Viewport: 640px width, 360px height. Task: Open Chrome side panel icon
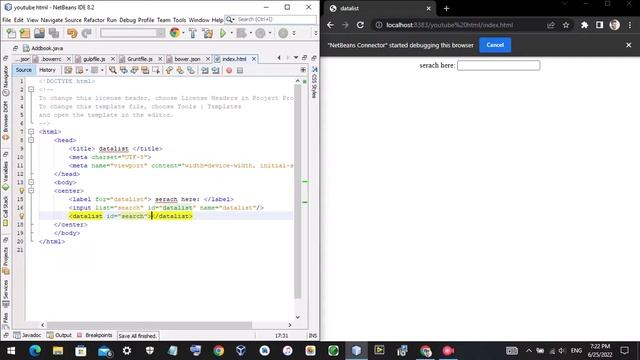click(599, 25)
